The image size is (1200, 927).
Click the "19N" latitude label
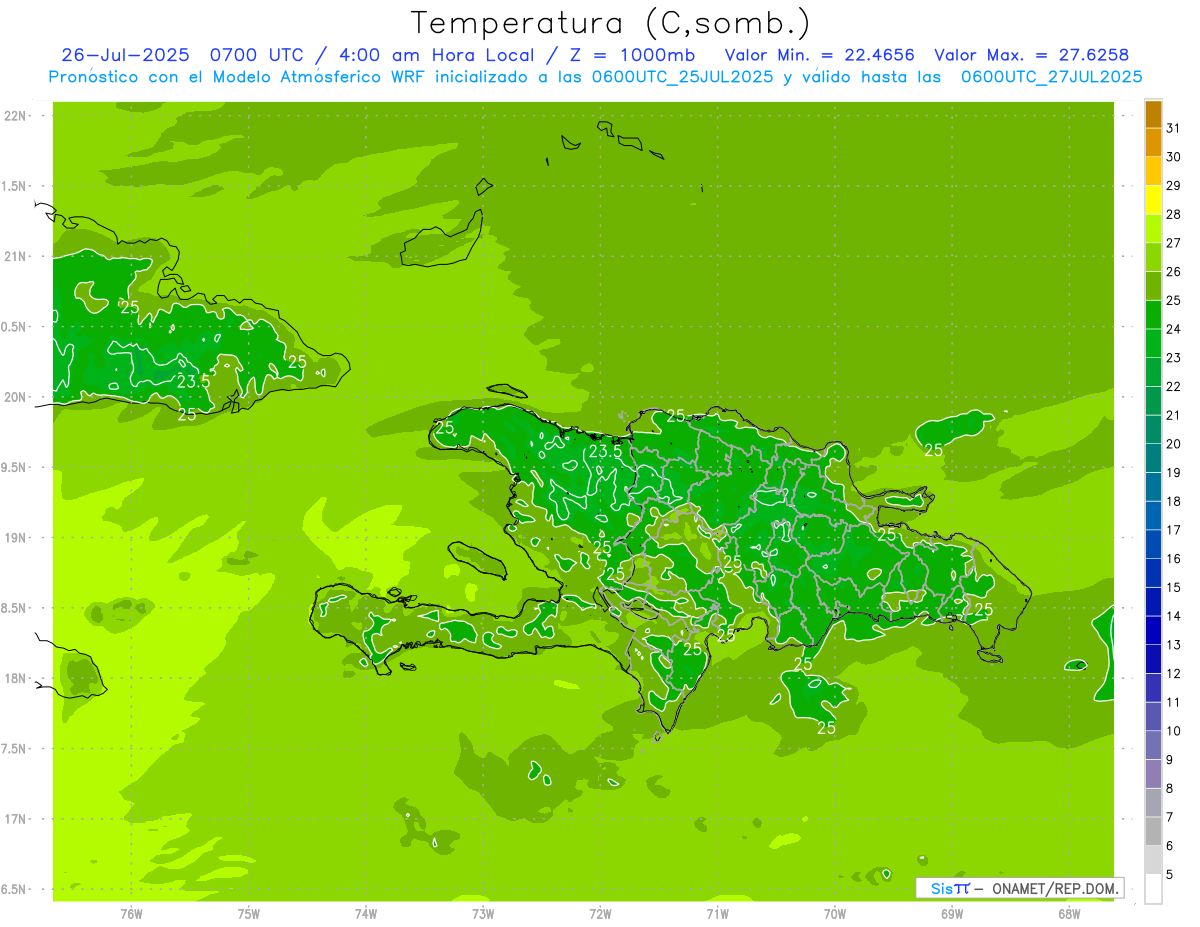[x=15, y=538]
